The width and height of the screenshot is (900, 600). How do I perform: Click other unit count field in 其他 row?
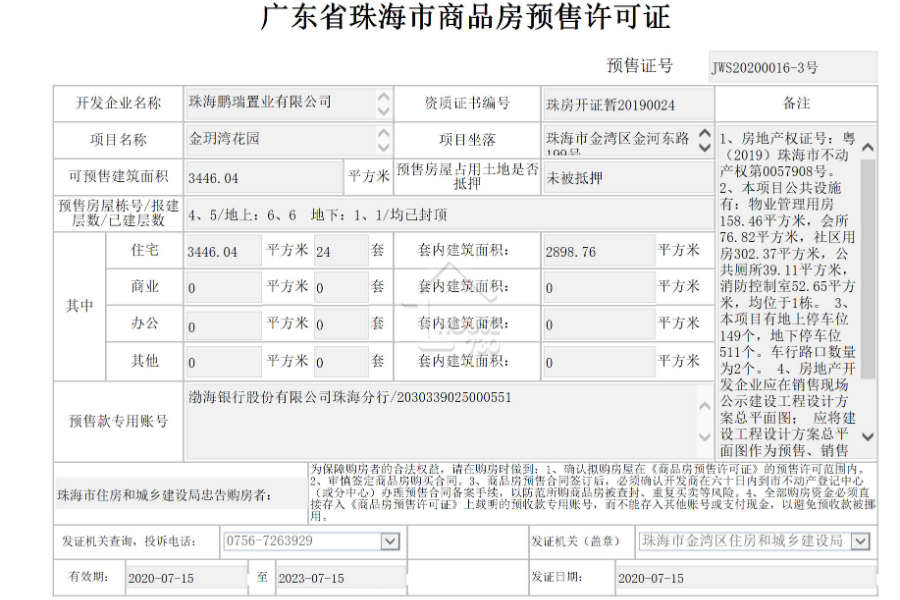341,362
